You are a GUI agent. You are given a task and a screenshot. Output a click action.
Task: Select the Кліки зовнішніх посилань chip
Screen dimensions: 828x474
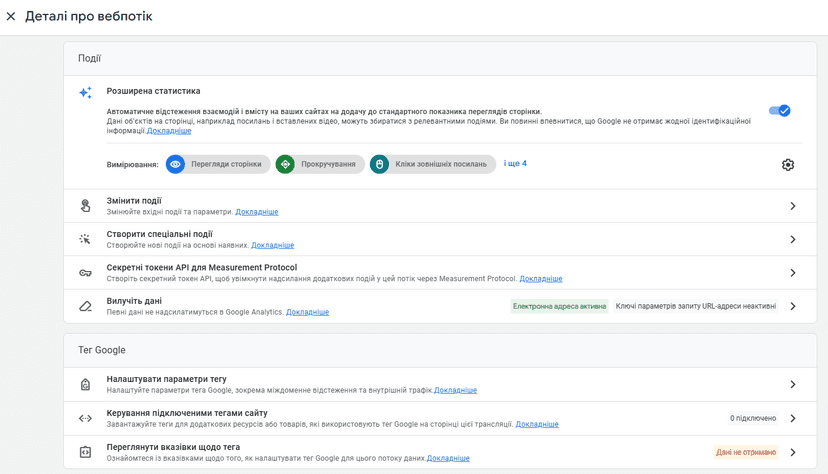(x=432, y=164)
